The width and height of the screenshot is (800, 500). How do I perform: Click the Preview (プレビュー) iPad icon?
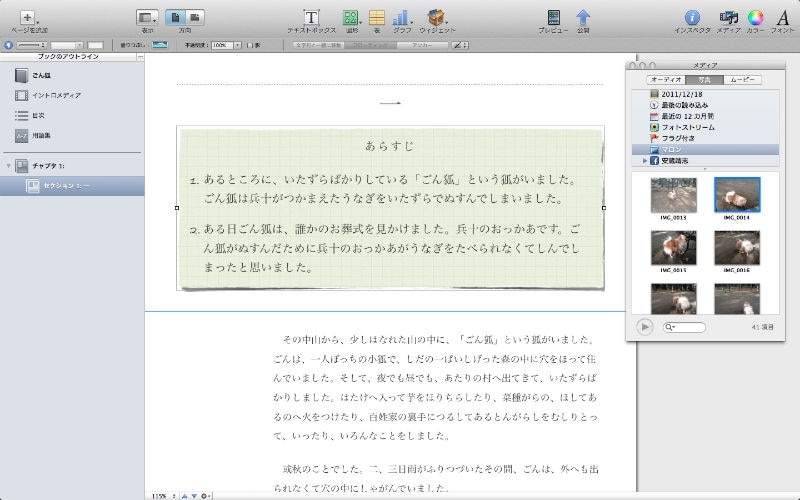click(x=553, y=18)
